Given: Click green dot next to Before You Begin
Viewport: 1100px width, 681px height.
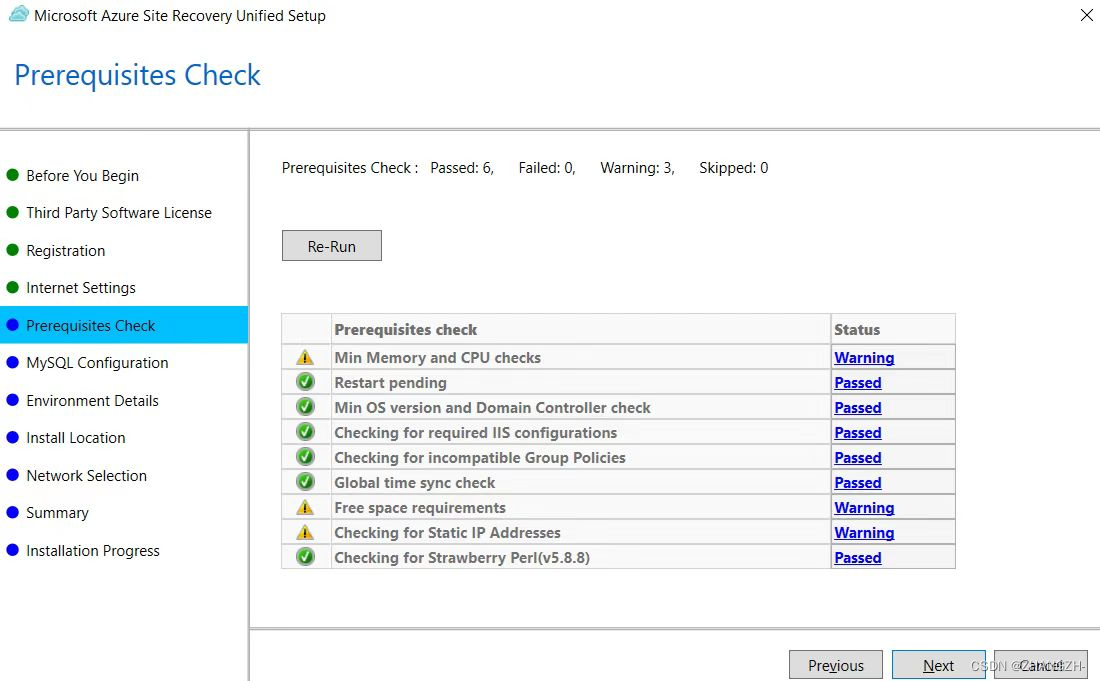Looking at the screenshot, I should (13, 175).
